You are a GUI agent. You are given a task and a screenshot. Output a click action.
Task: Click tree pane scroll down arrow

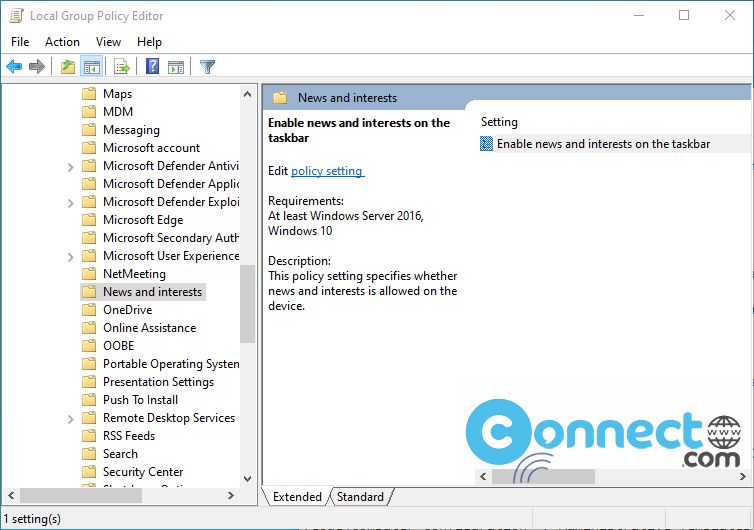pyautogui.click(x=247, y=479)
